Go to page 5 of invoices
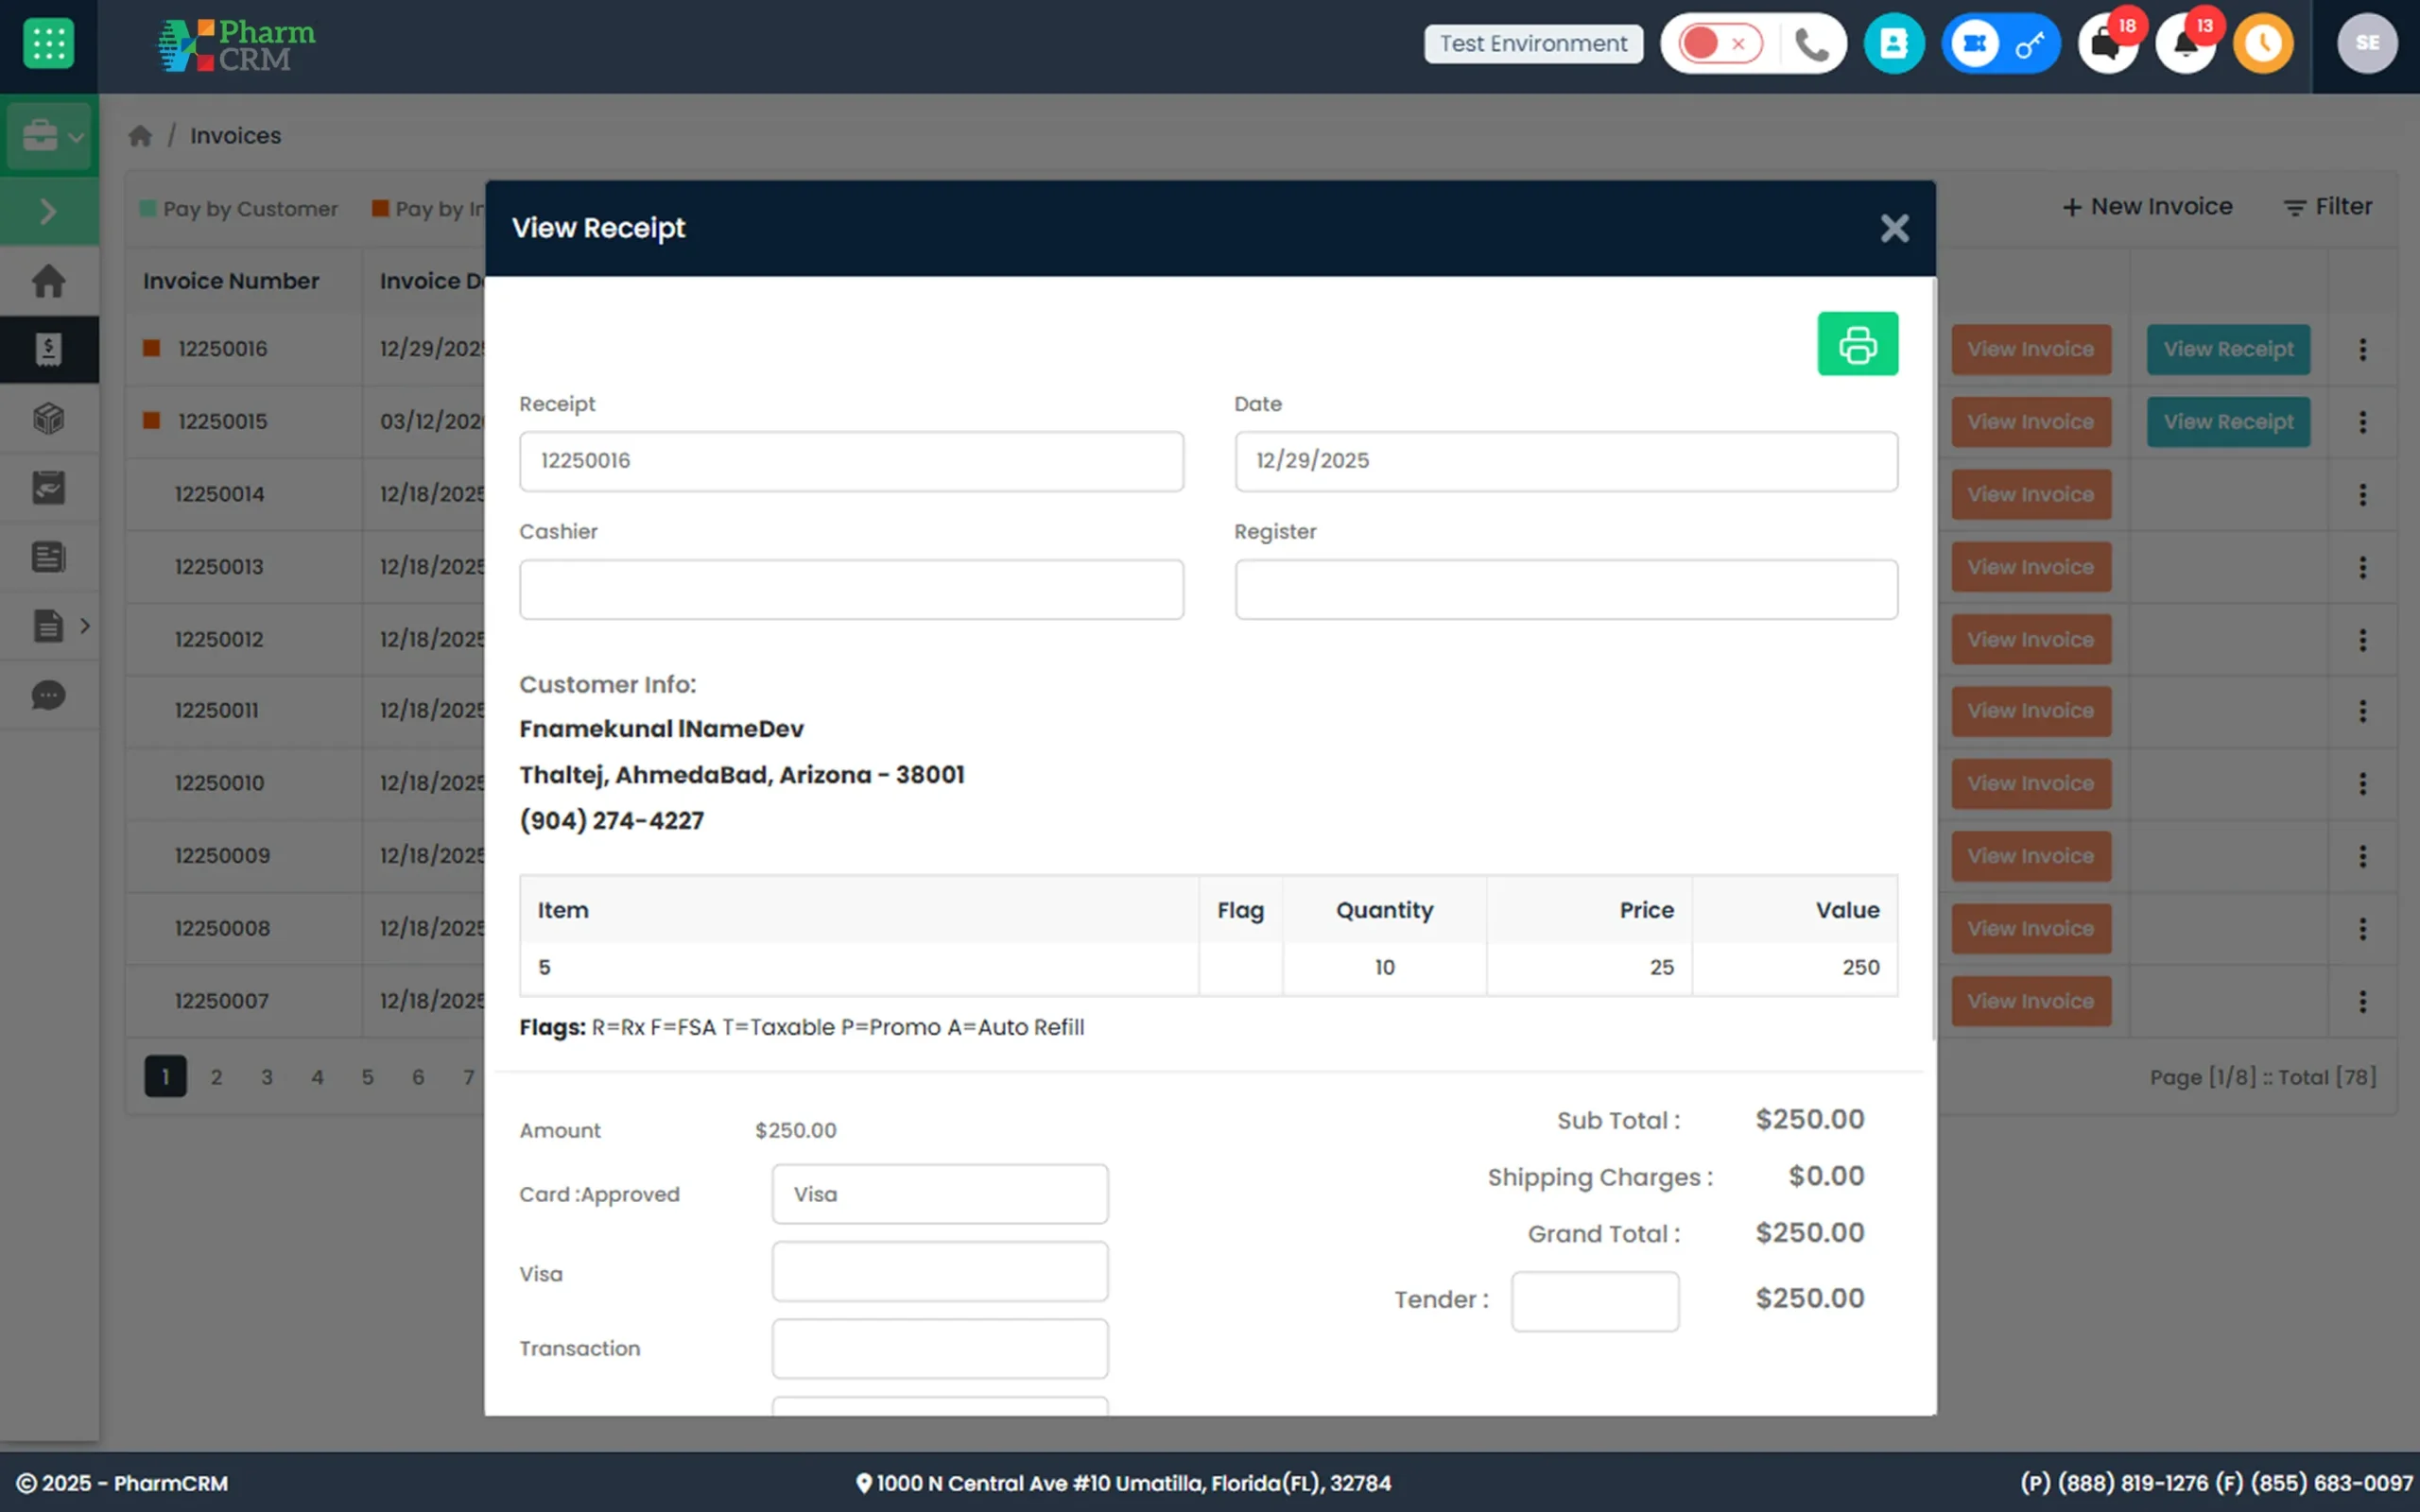The image size is (2420, 1512). (x=367, y=1077)
